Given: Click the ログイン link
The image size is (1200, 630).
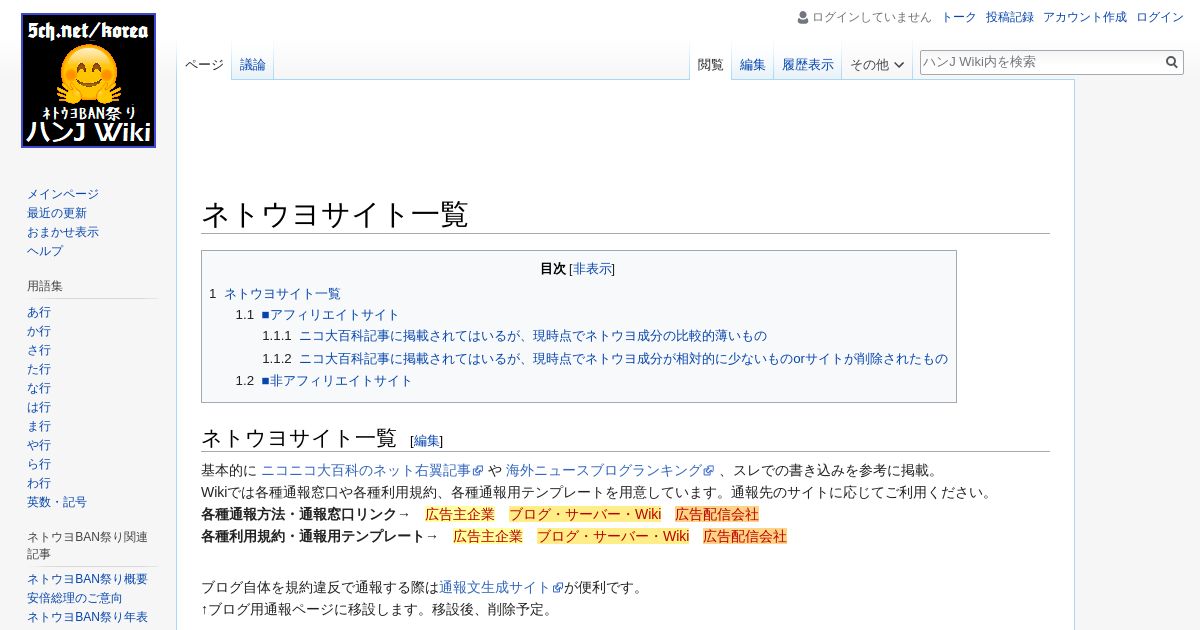Looking at the screenshot, I should (1160, 17).
